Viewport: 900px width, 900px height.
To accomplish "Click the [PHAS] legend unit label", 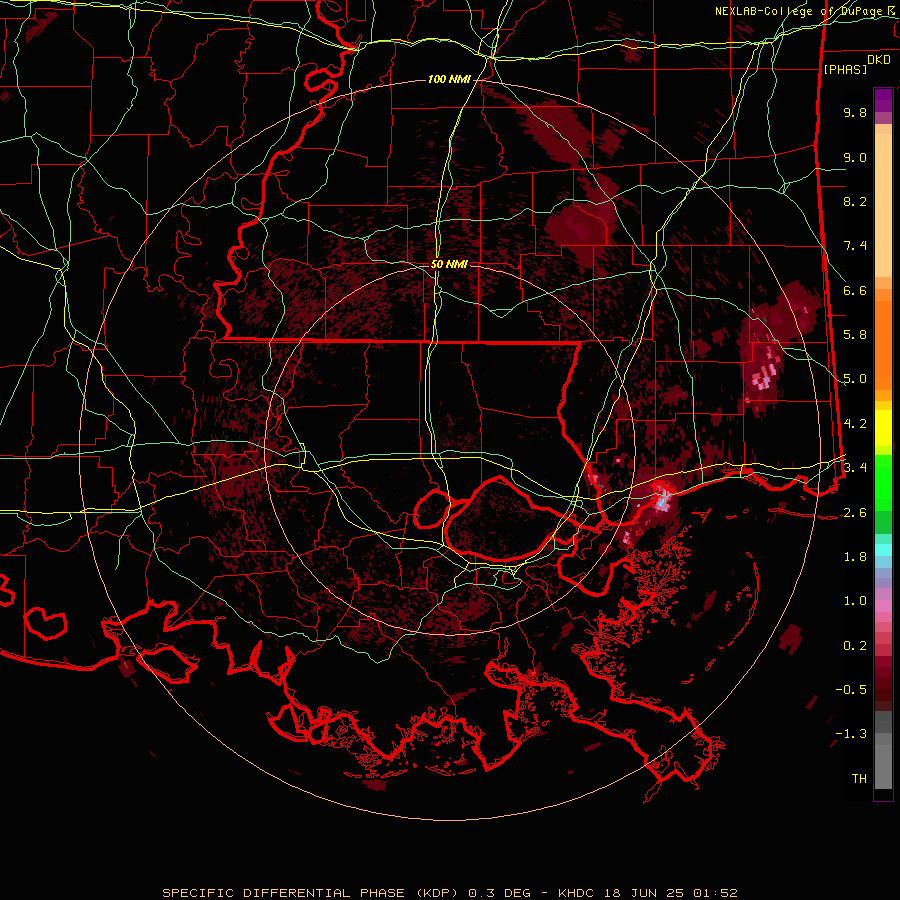I will pos(845,70).
